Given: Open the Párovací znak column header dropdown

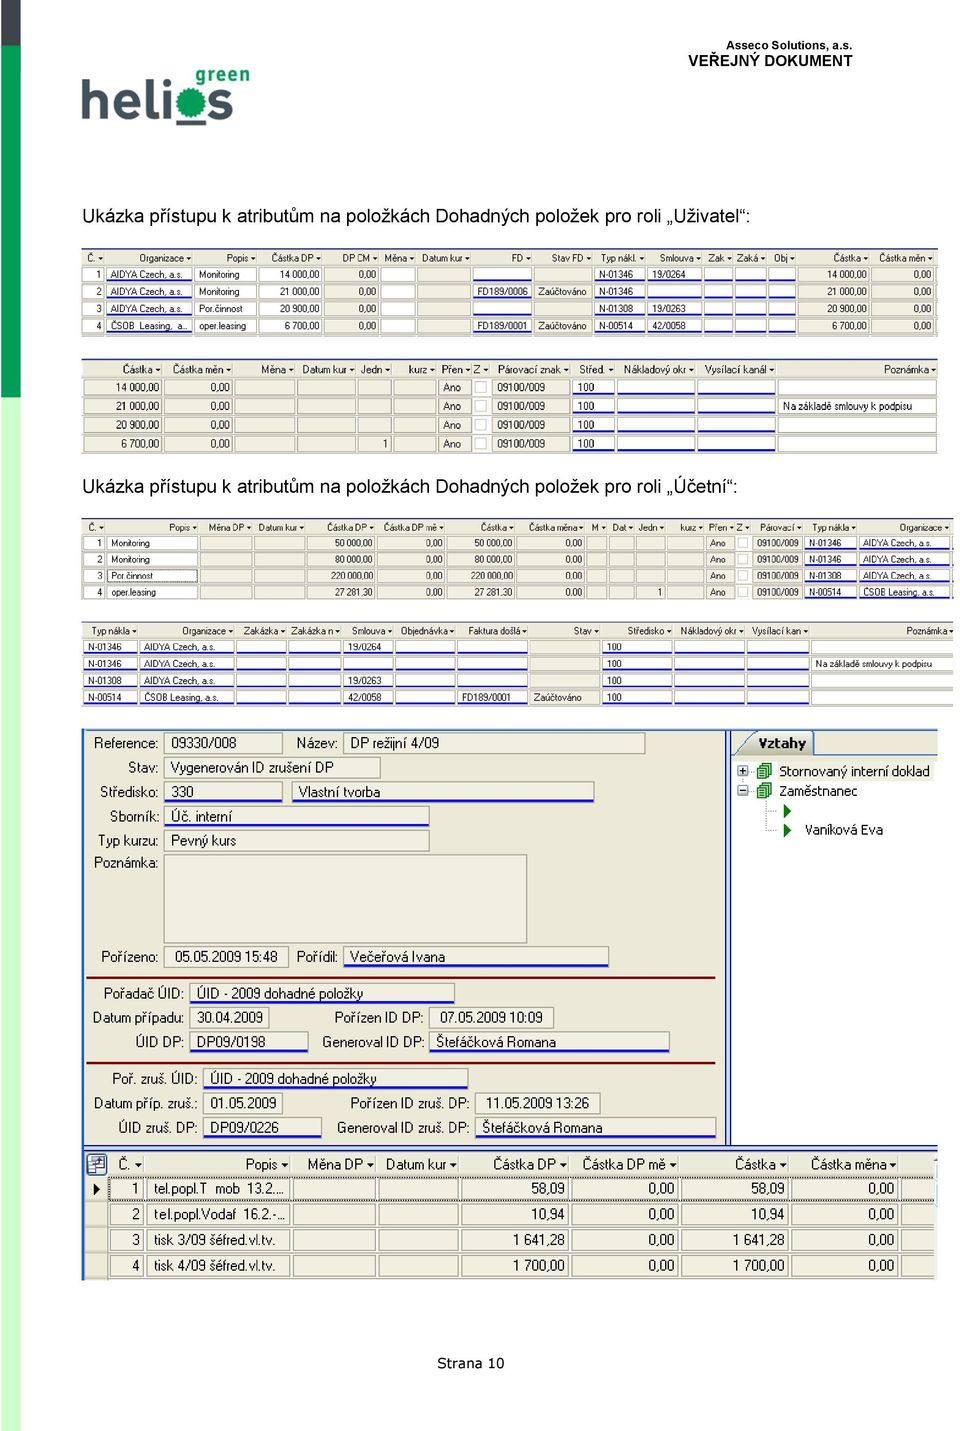Looking at the screenshot, I should 566,370.
